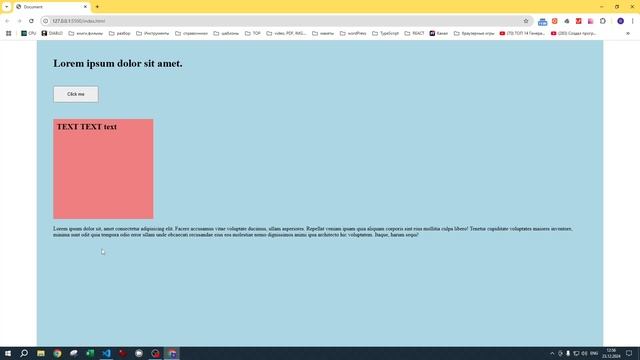
Task: Open the tab search dropdown arrow
Action: 7,7
